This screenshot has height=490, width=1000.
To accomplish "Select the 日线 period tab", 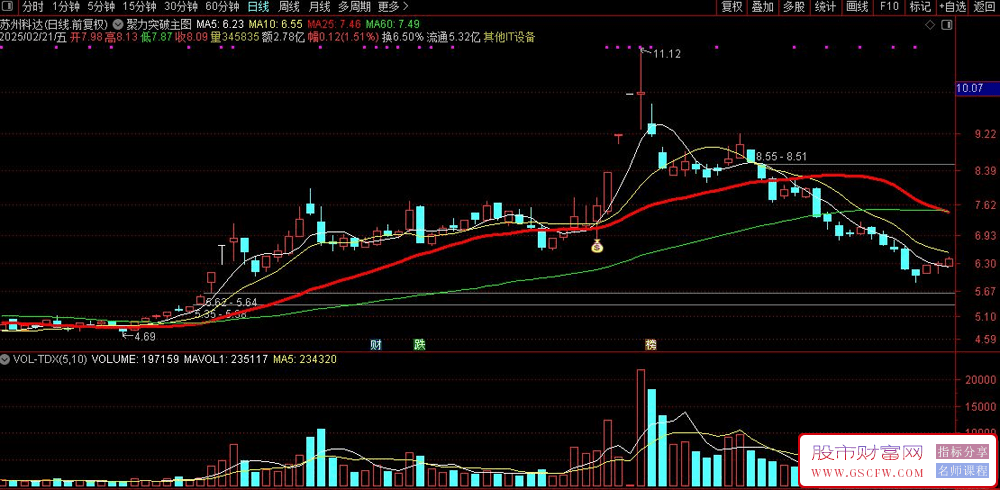I will [x=258, y=7].
